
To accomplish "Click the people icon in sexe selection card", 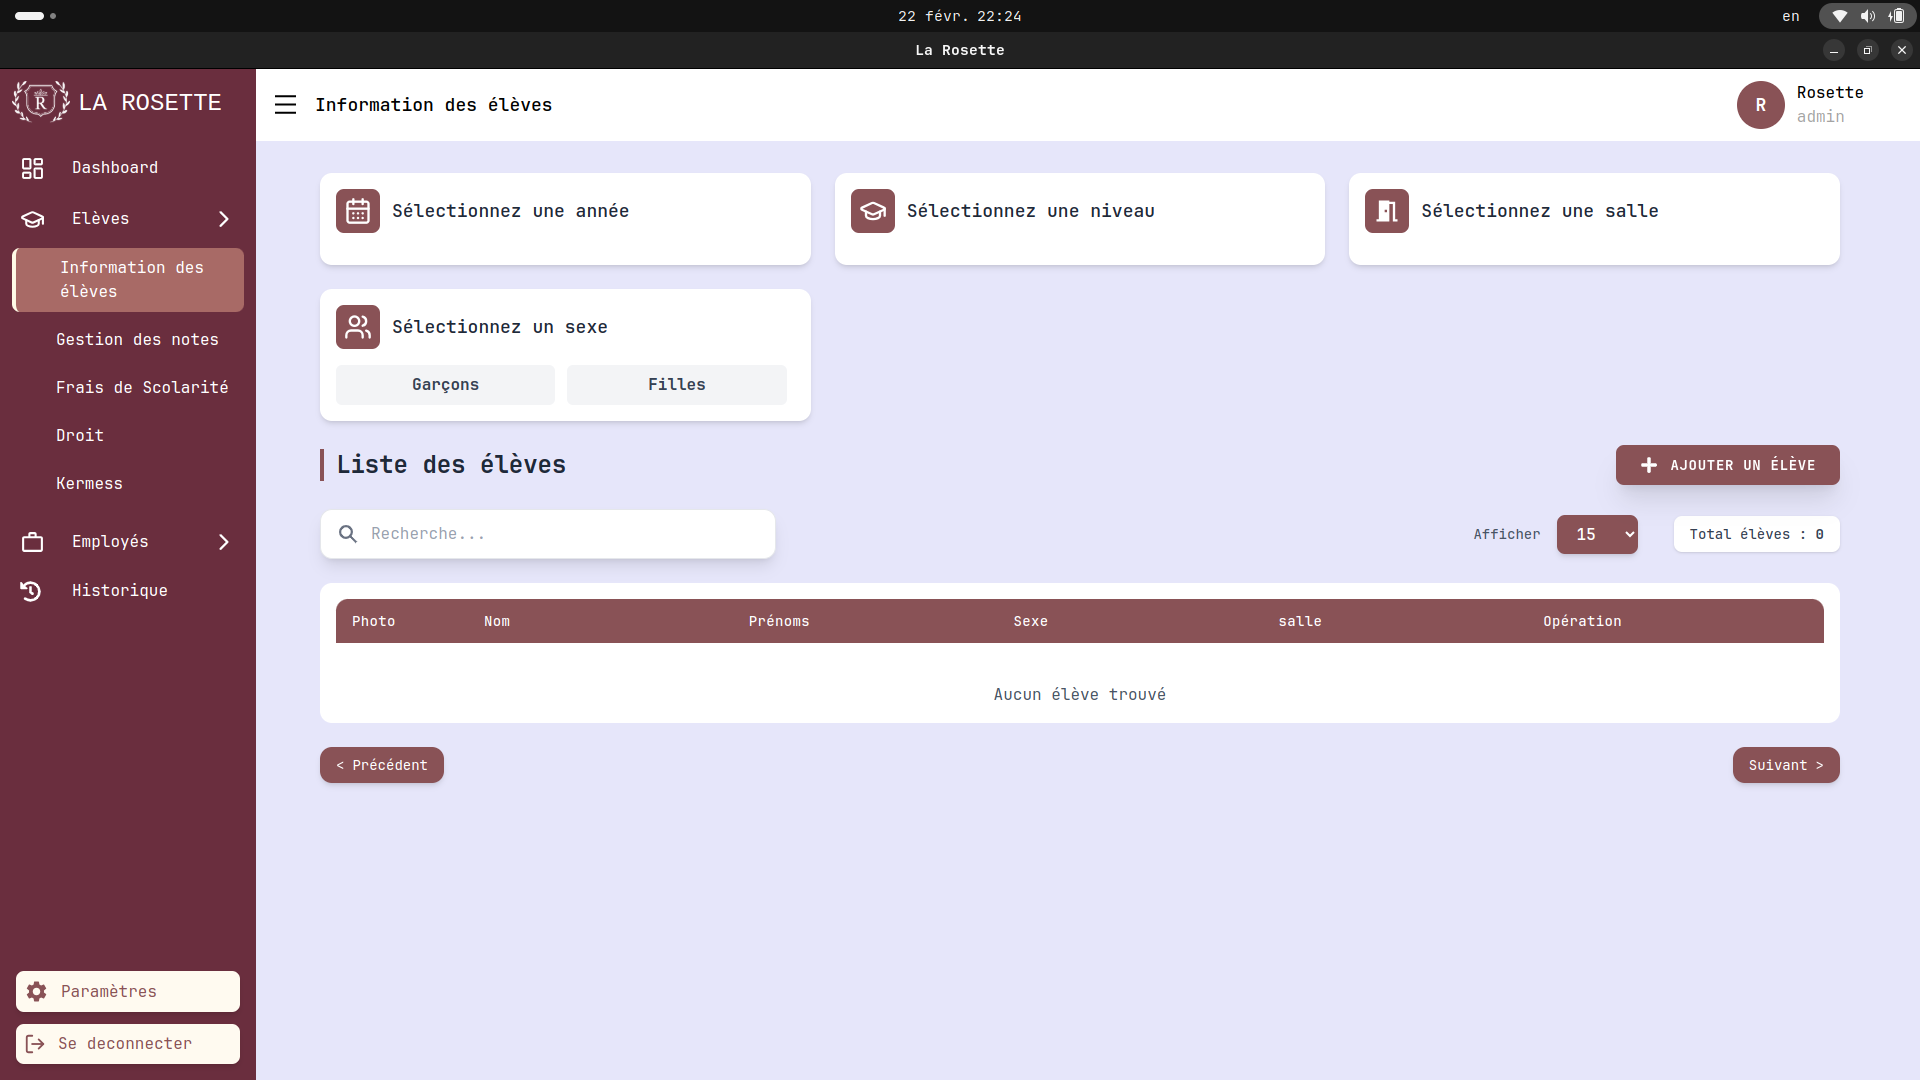I will (357, 326).
